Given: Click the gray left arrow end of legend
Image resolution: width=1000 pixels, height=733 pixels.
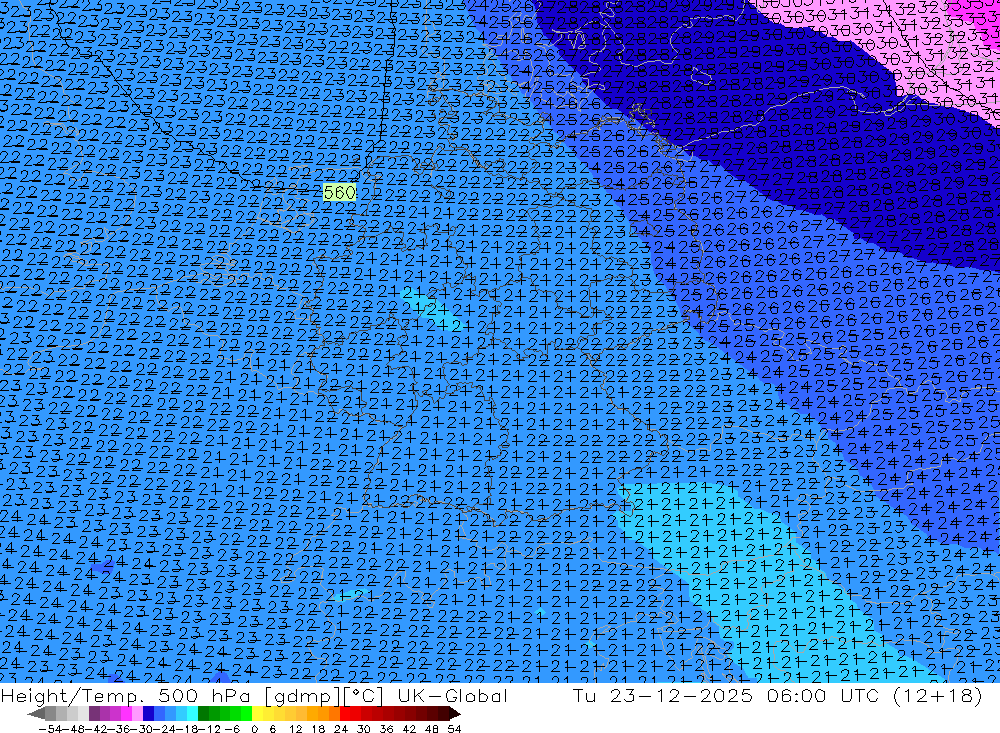Looking at the screenshot, I should 36,714.
